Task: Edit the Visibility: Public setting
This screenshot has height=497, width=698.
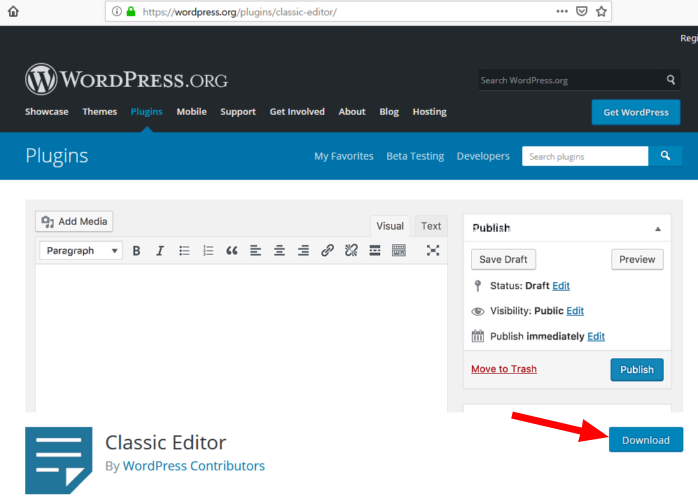Action: pyautogui.click(x=575, y=311)
